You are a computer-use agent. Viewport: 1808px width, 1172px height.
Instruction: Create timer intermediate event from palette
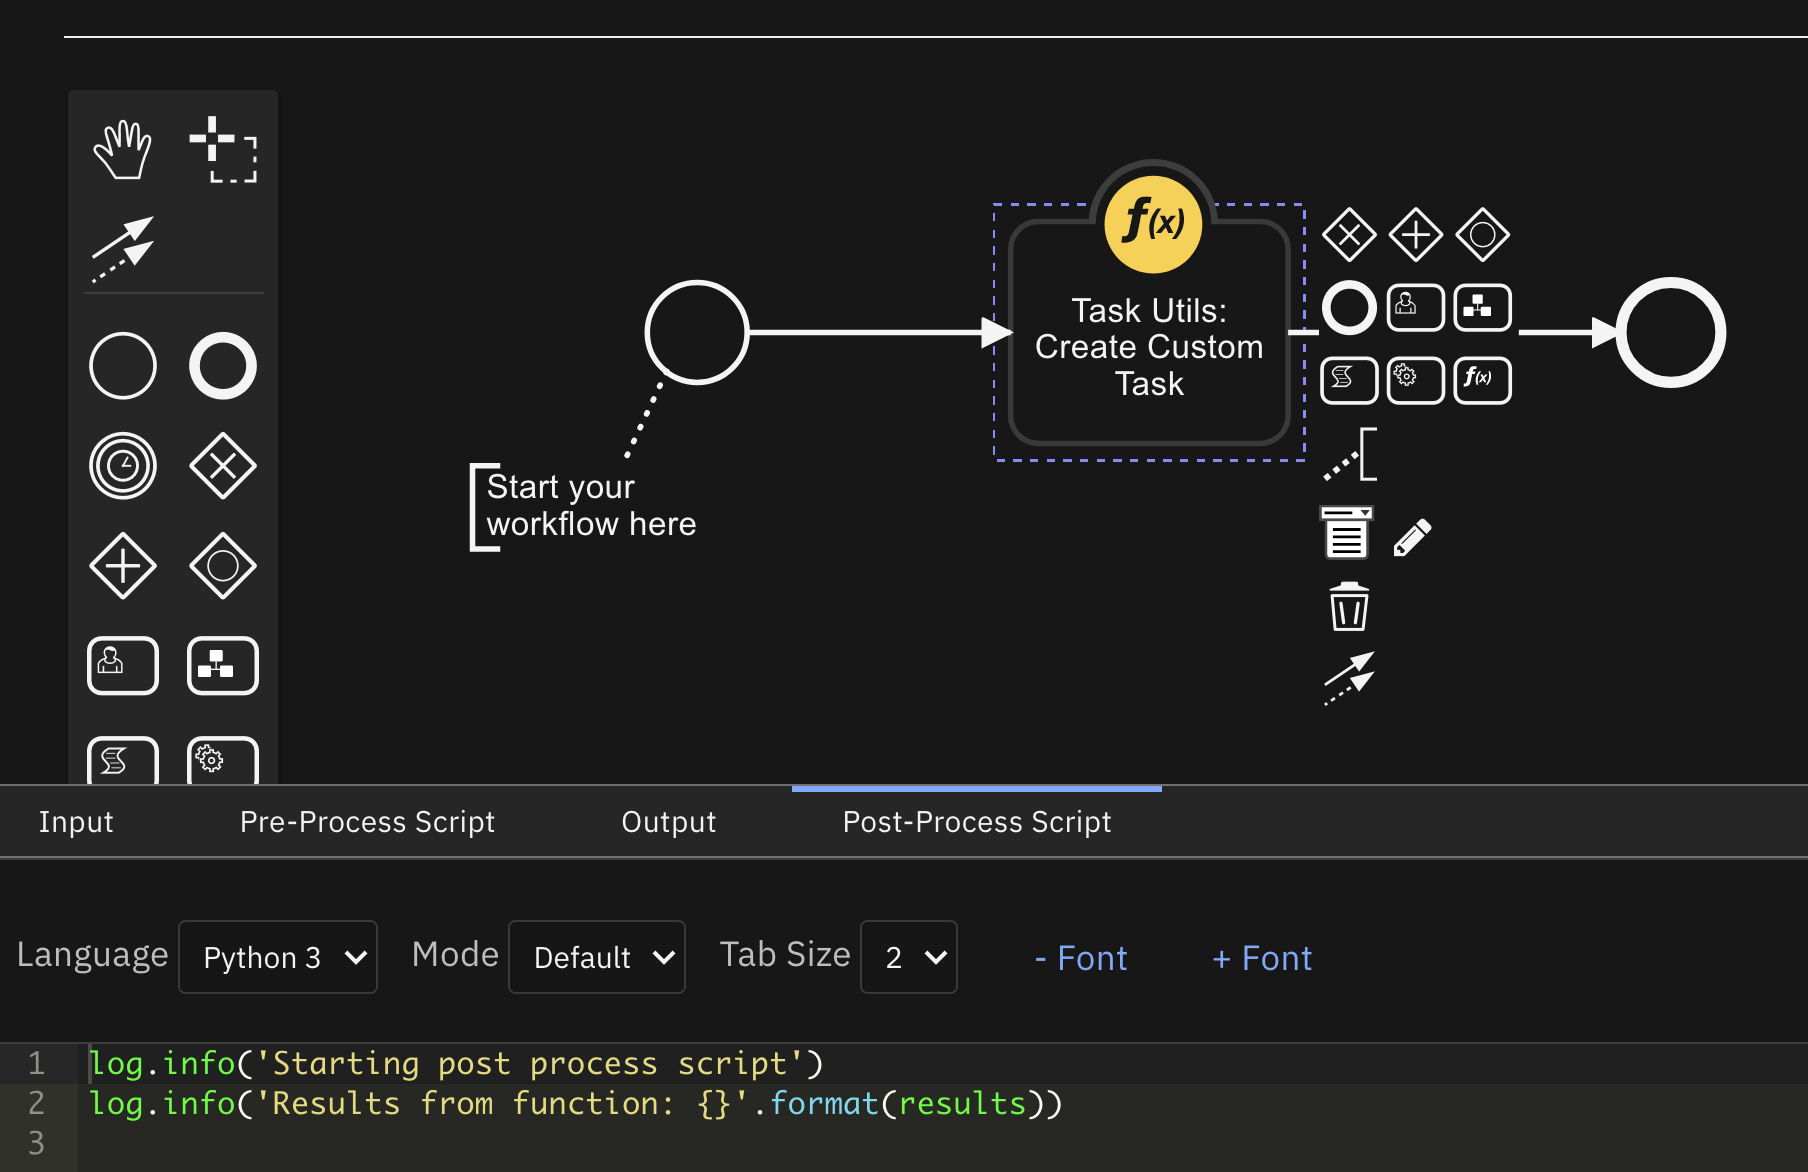(x=122, y=466)
